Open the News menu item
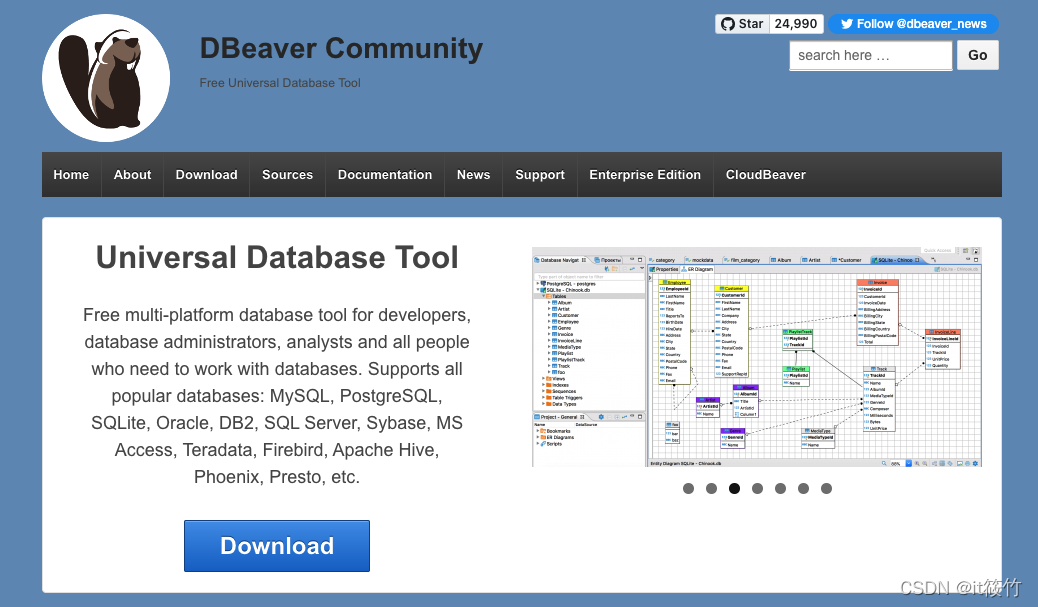Image resolution: width=1038 pixels, height=607 pixels. tap(473, 175)
